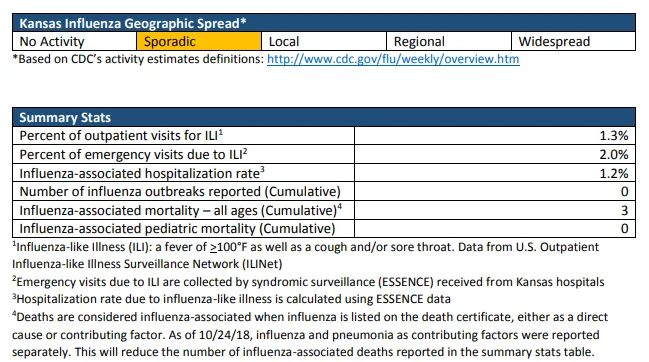Image resolution: width=649 pixels, height=362 pixels.
Task: Click the 1.3% outpatient value
Action: [x=614, y=136]
